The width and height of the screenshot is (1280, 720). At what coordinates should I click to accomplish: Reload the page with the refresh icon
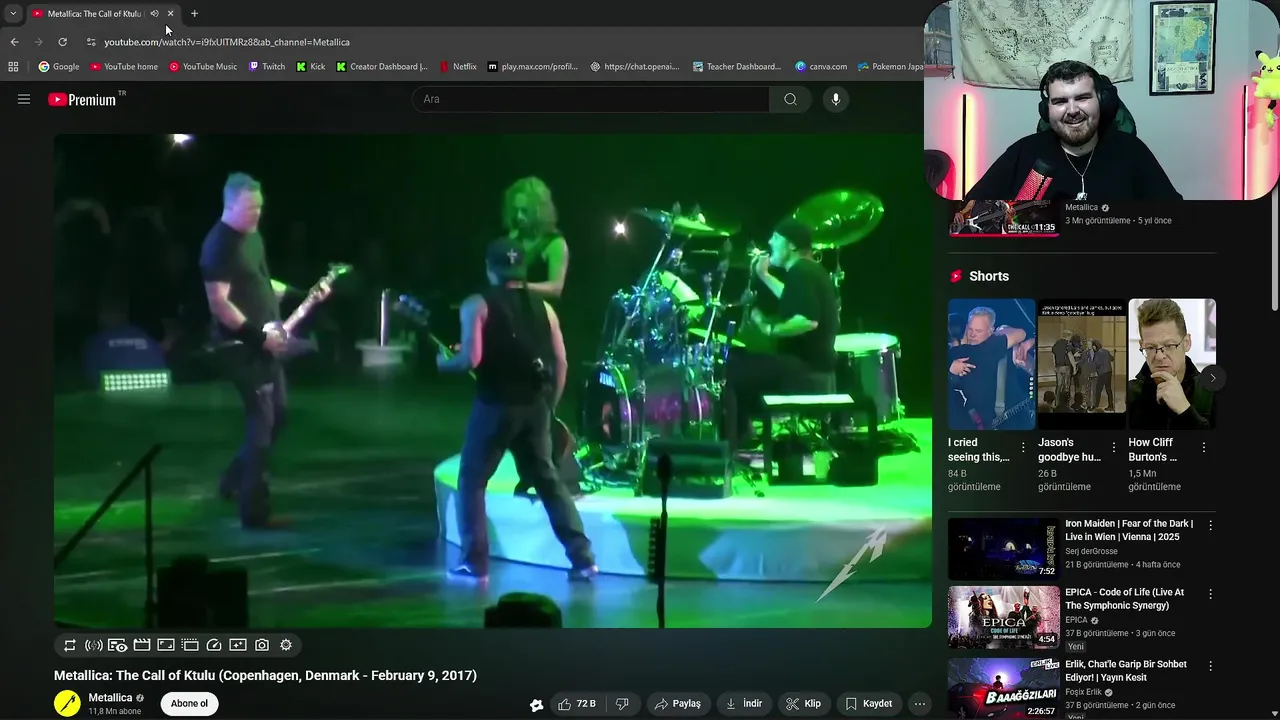tap(62, 42)
